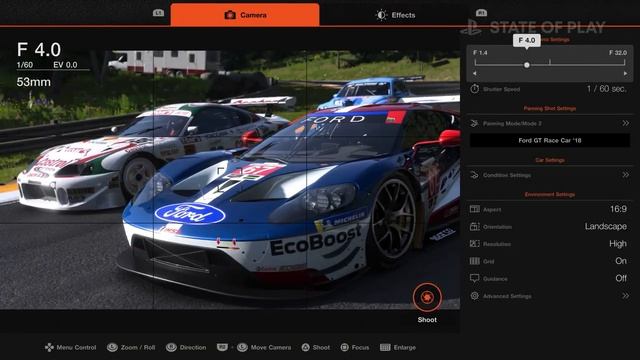The width and height of the screenshot is (640, 360).
Task: Click the triangle icon beside Shoot
Action: click(x=305, y=347)
